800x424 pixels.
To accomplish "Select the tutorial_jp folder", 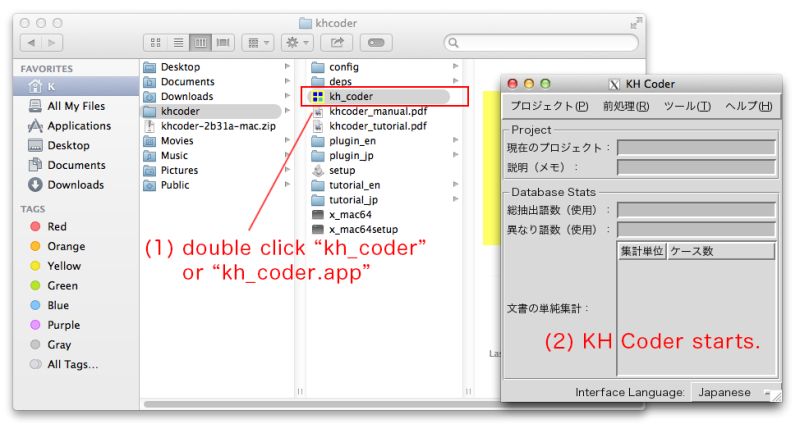I will [x=353, y=200].
